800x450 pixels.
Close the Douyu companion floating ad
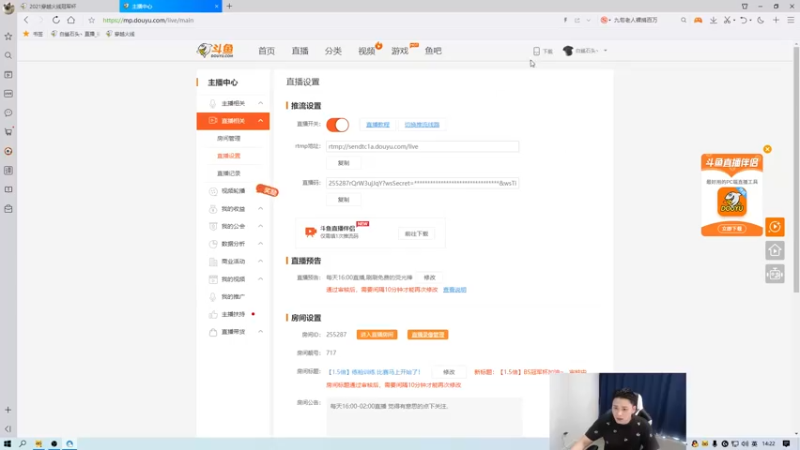pyautogui.click(x=767, y=149)
